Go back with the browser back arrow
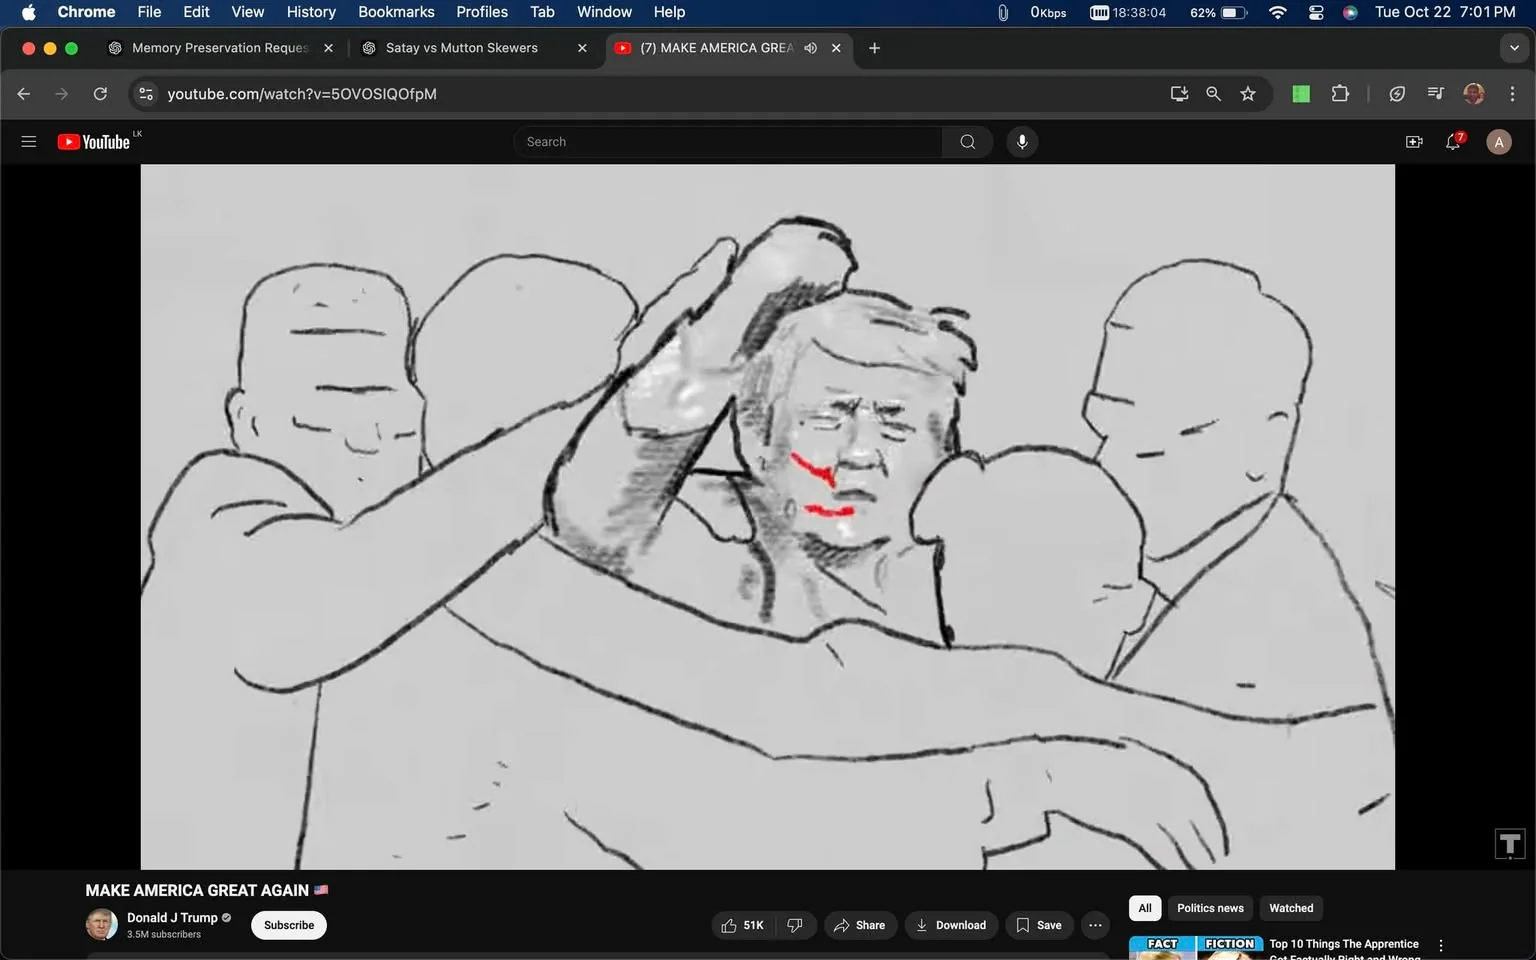 (x=24, y=94)
